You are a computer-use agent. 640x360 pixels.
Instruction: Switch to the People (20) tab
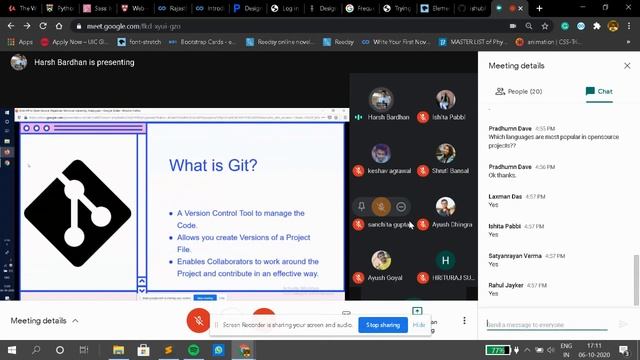519,91
